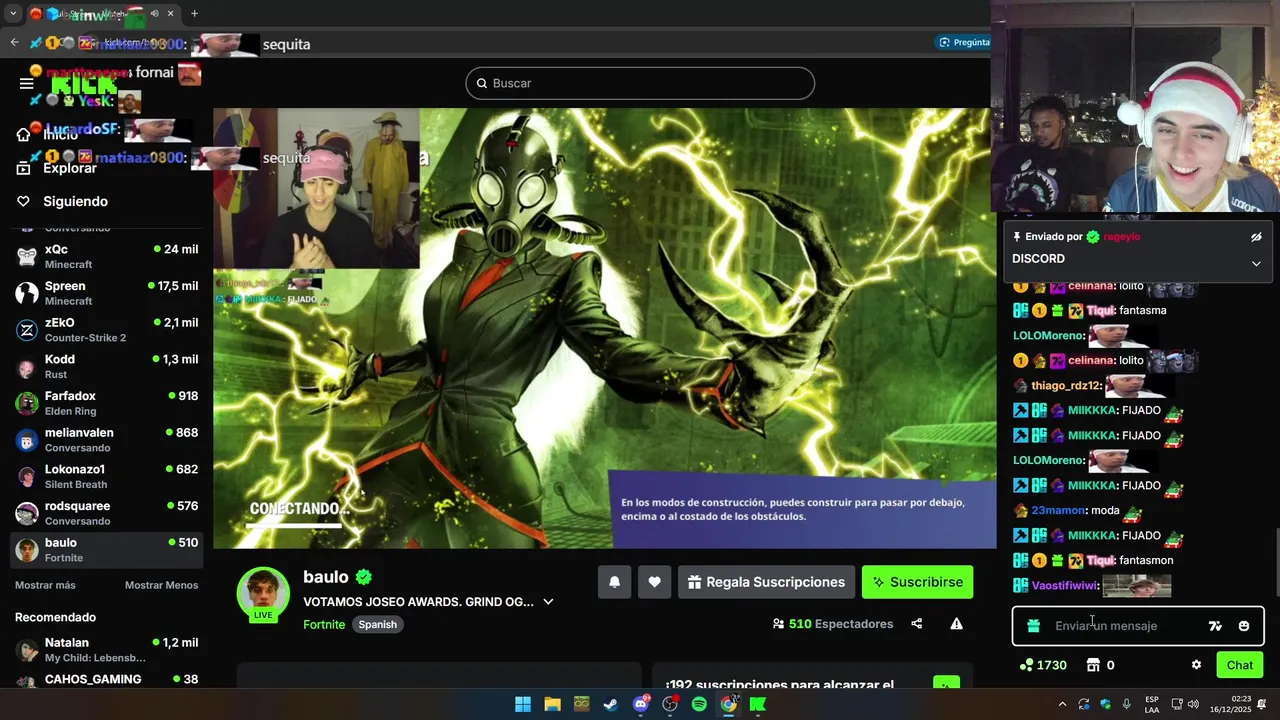Open the hamburger sidebar menu
Screen dimensions: 1280x720
click(x=27, y=84)
